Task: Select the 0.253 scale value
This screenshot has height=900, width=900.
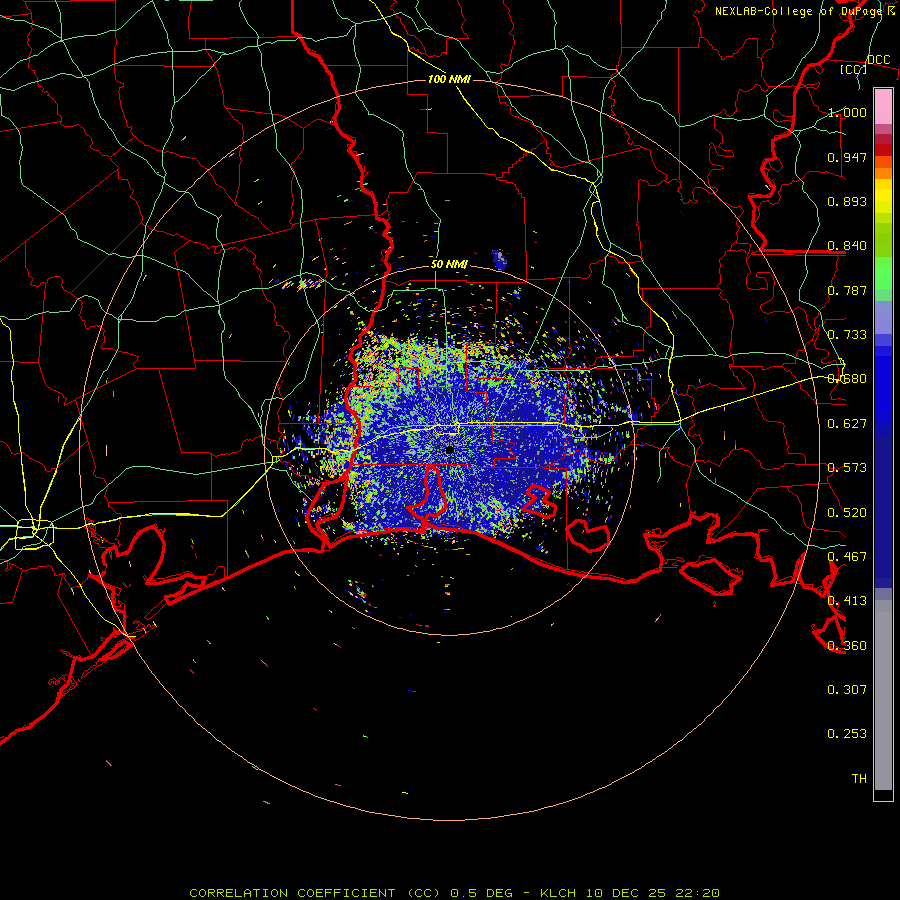Action: 847,734
